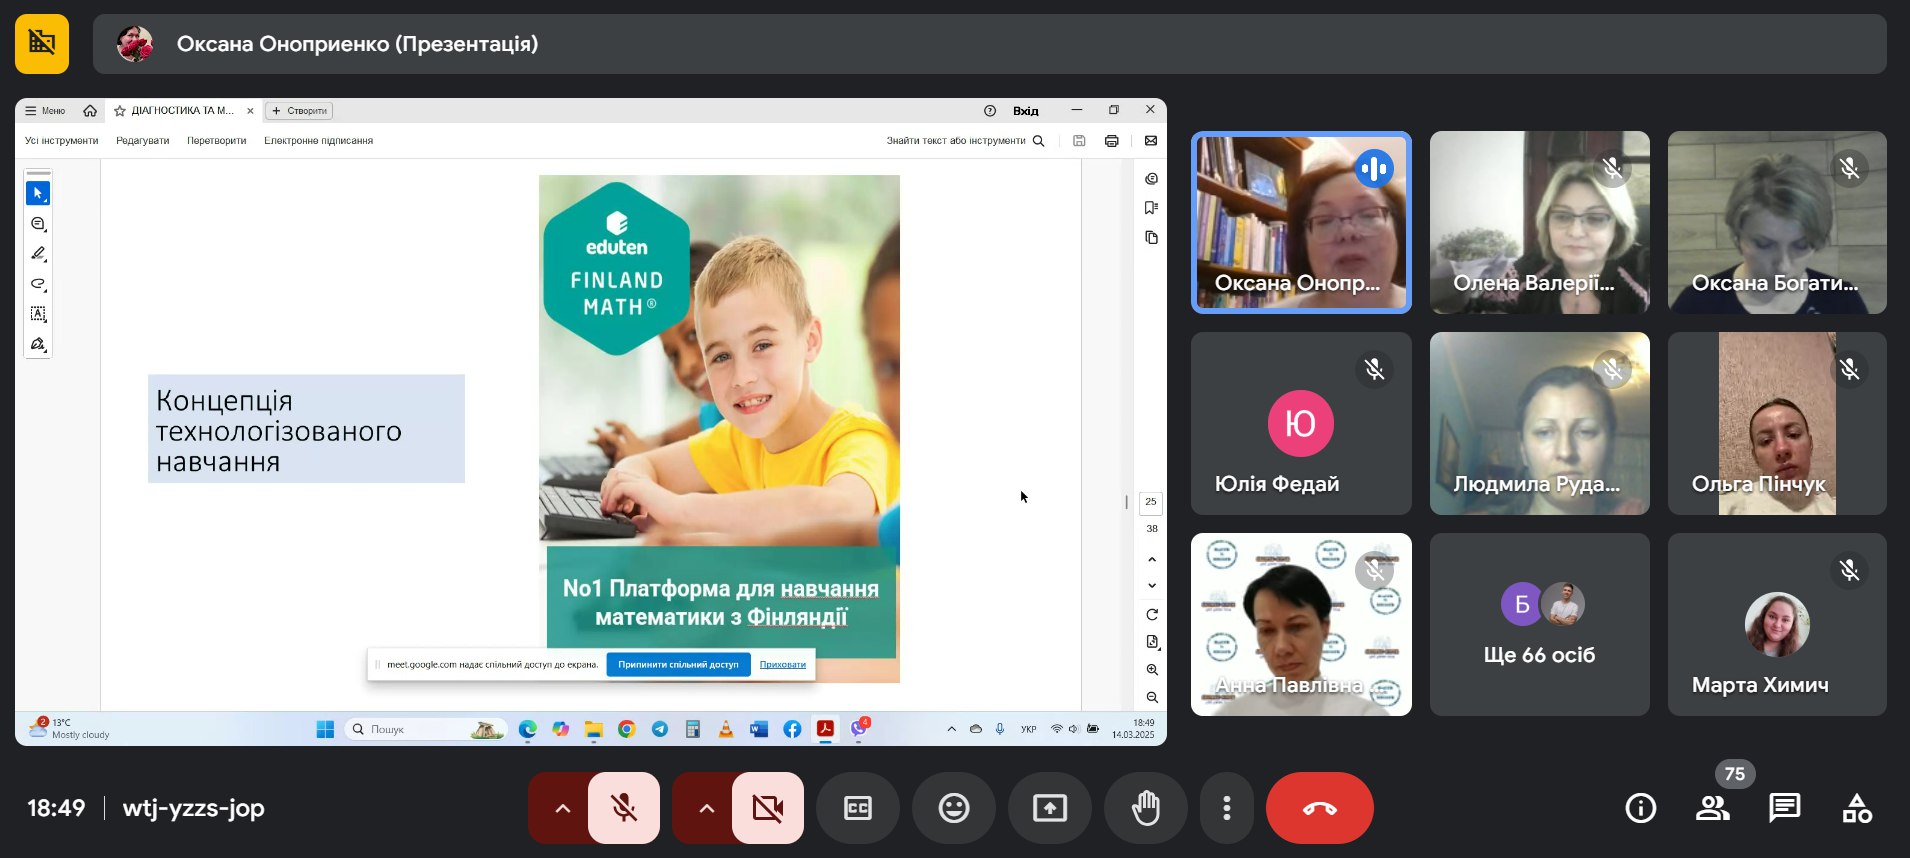Select the text box tool
This screenshot has width=1910, height=858.
[x=38, y=314]
